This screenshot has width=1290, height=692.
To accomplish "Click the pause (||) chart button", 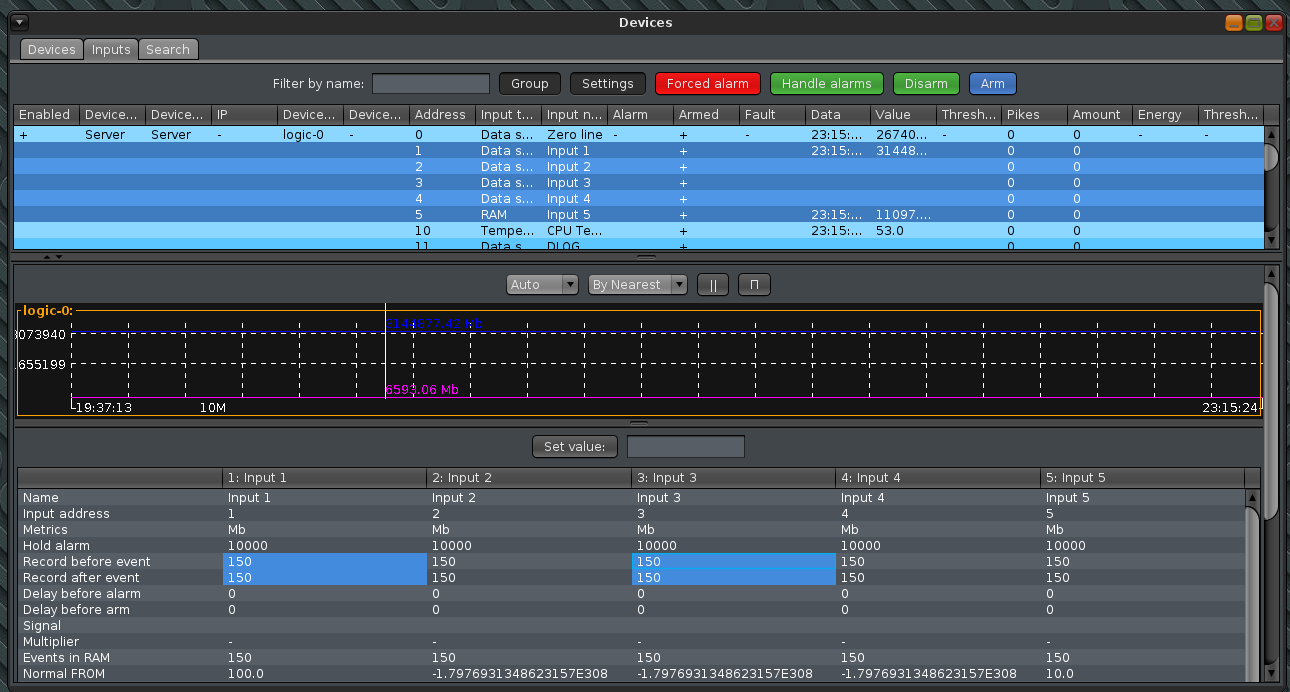I will click(x=713, y=285).
